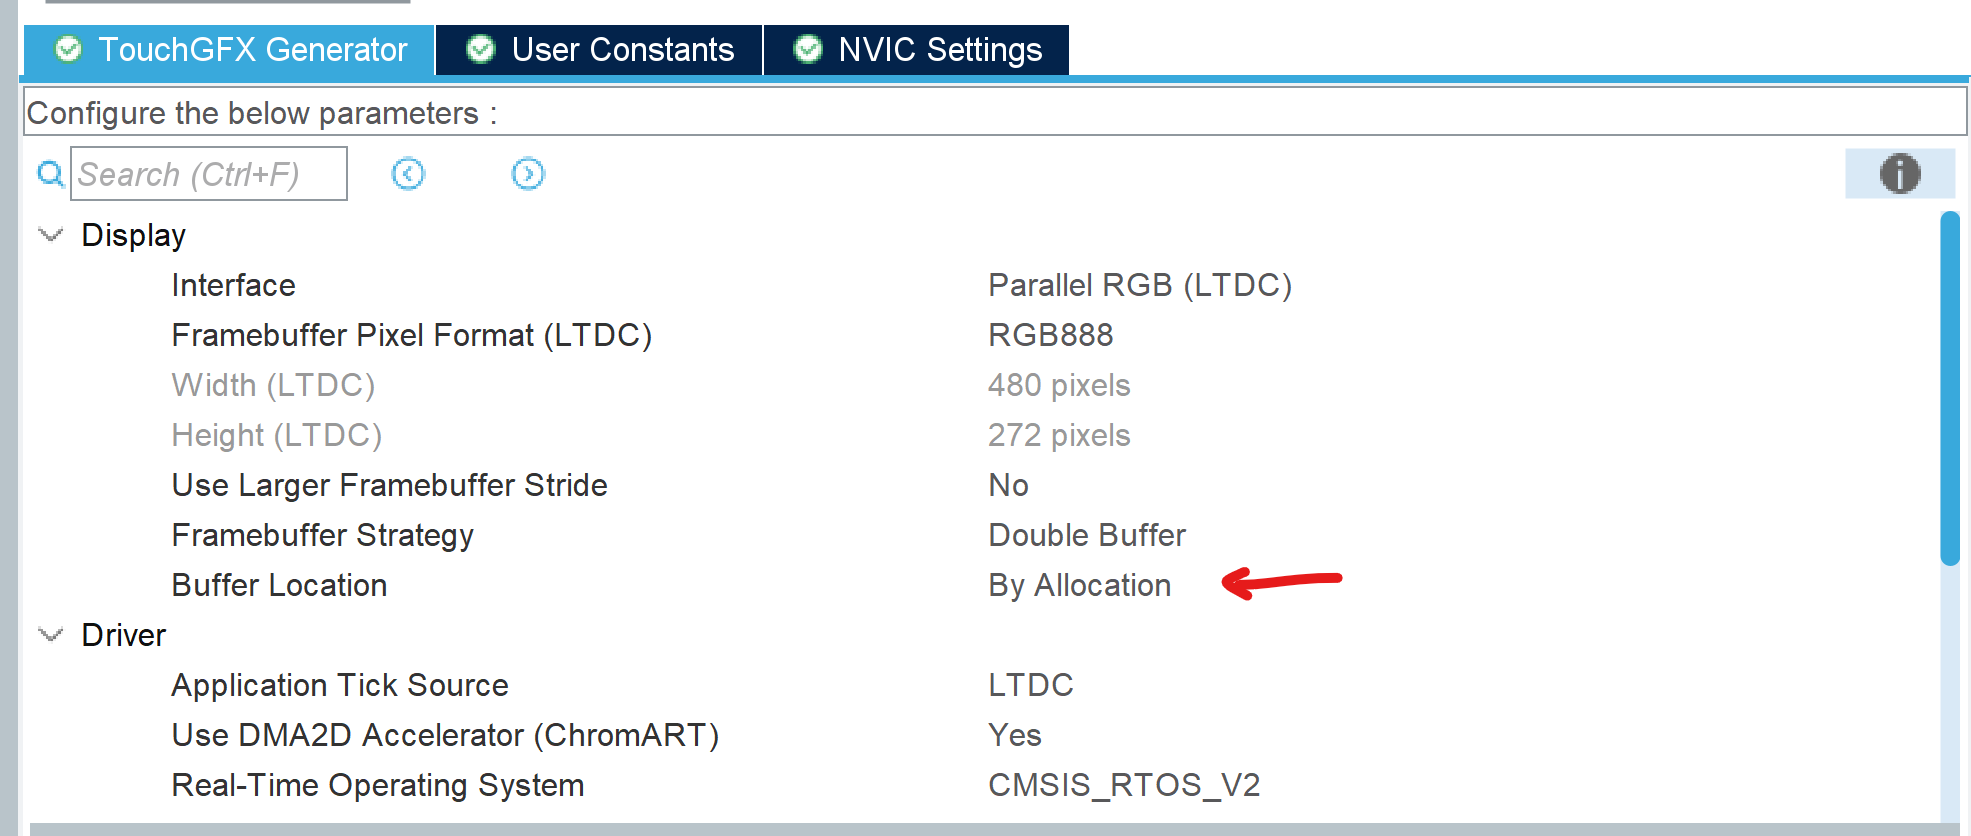Open the information panel via the info icon

pyautogui.click(x=1899, y=173)
